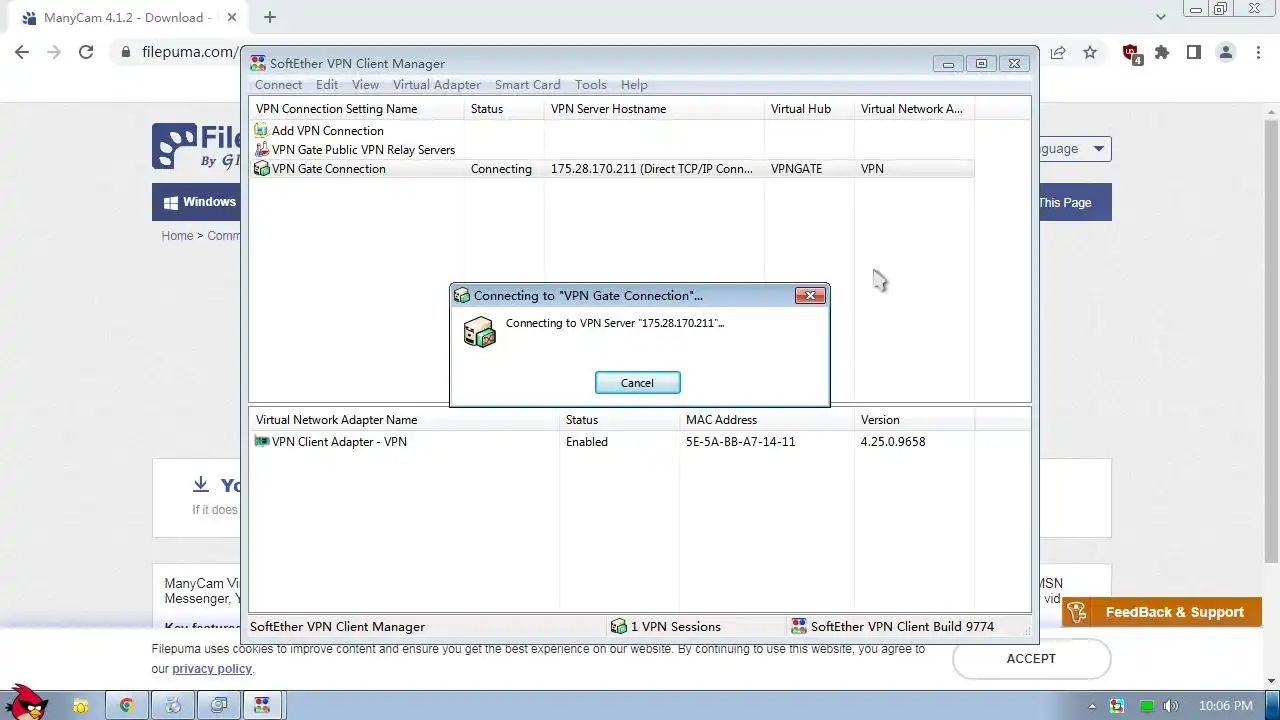
Task: Go back in Chrome browser
Action: (x=22, y=52)
